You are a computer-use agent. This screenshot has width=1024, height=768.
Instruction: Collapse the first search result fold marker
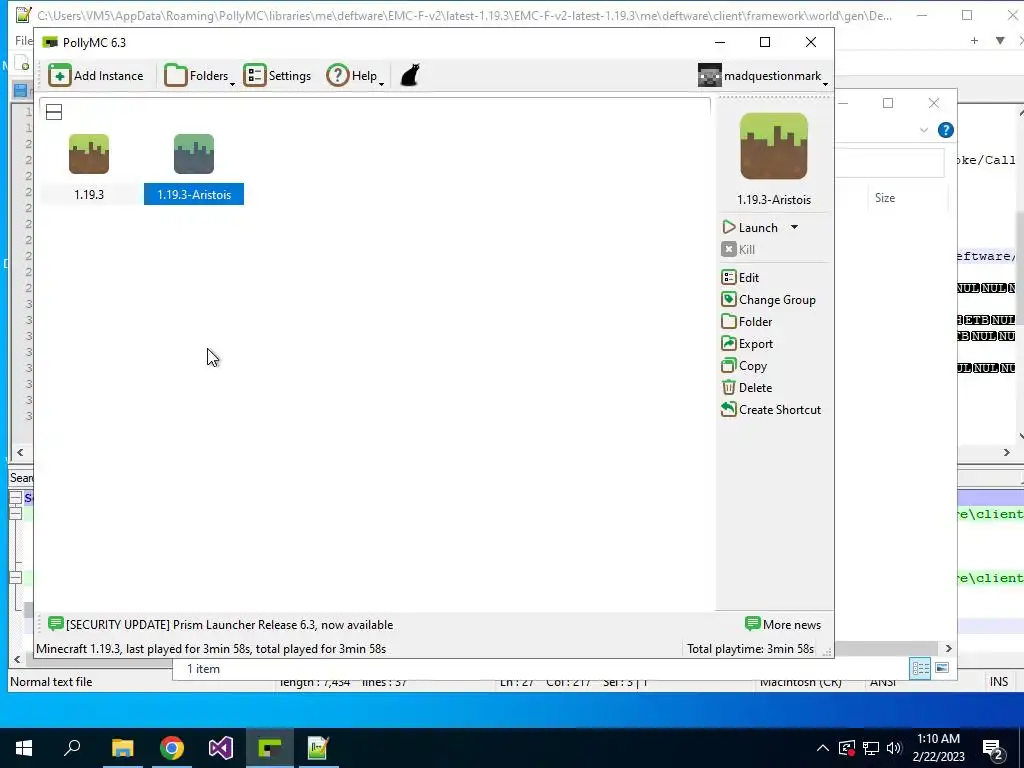click(x=16, y=498)
